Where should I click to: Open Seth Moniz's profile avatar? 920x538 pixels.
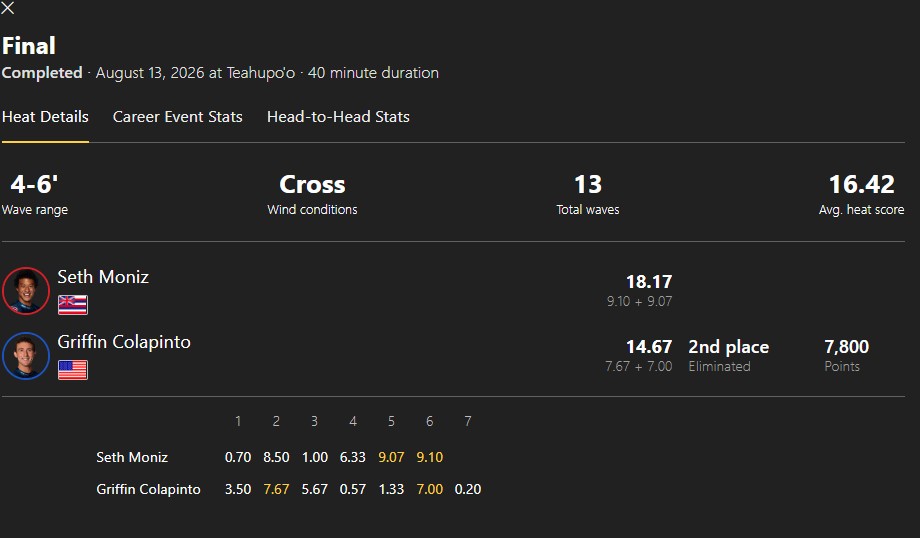[x=26, y=291]
